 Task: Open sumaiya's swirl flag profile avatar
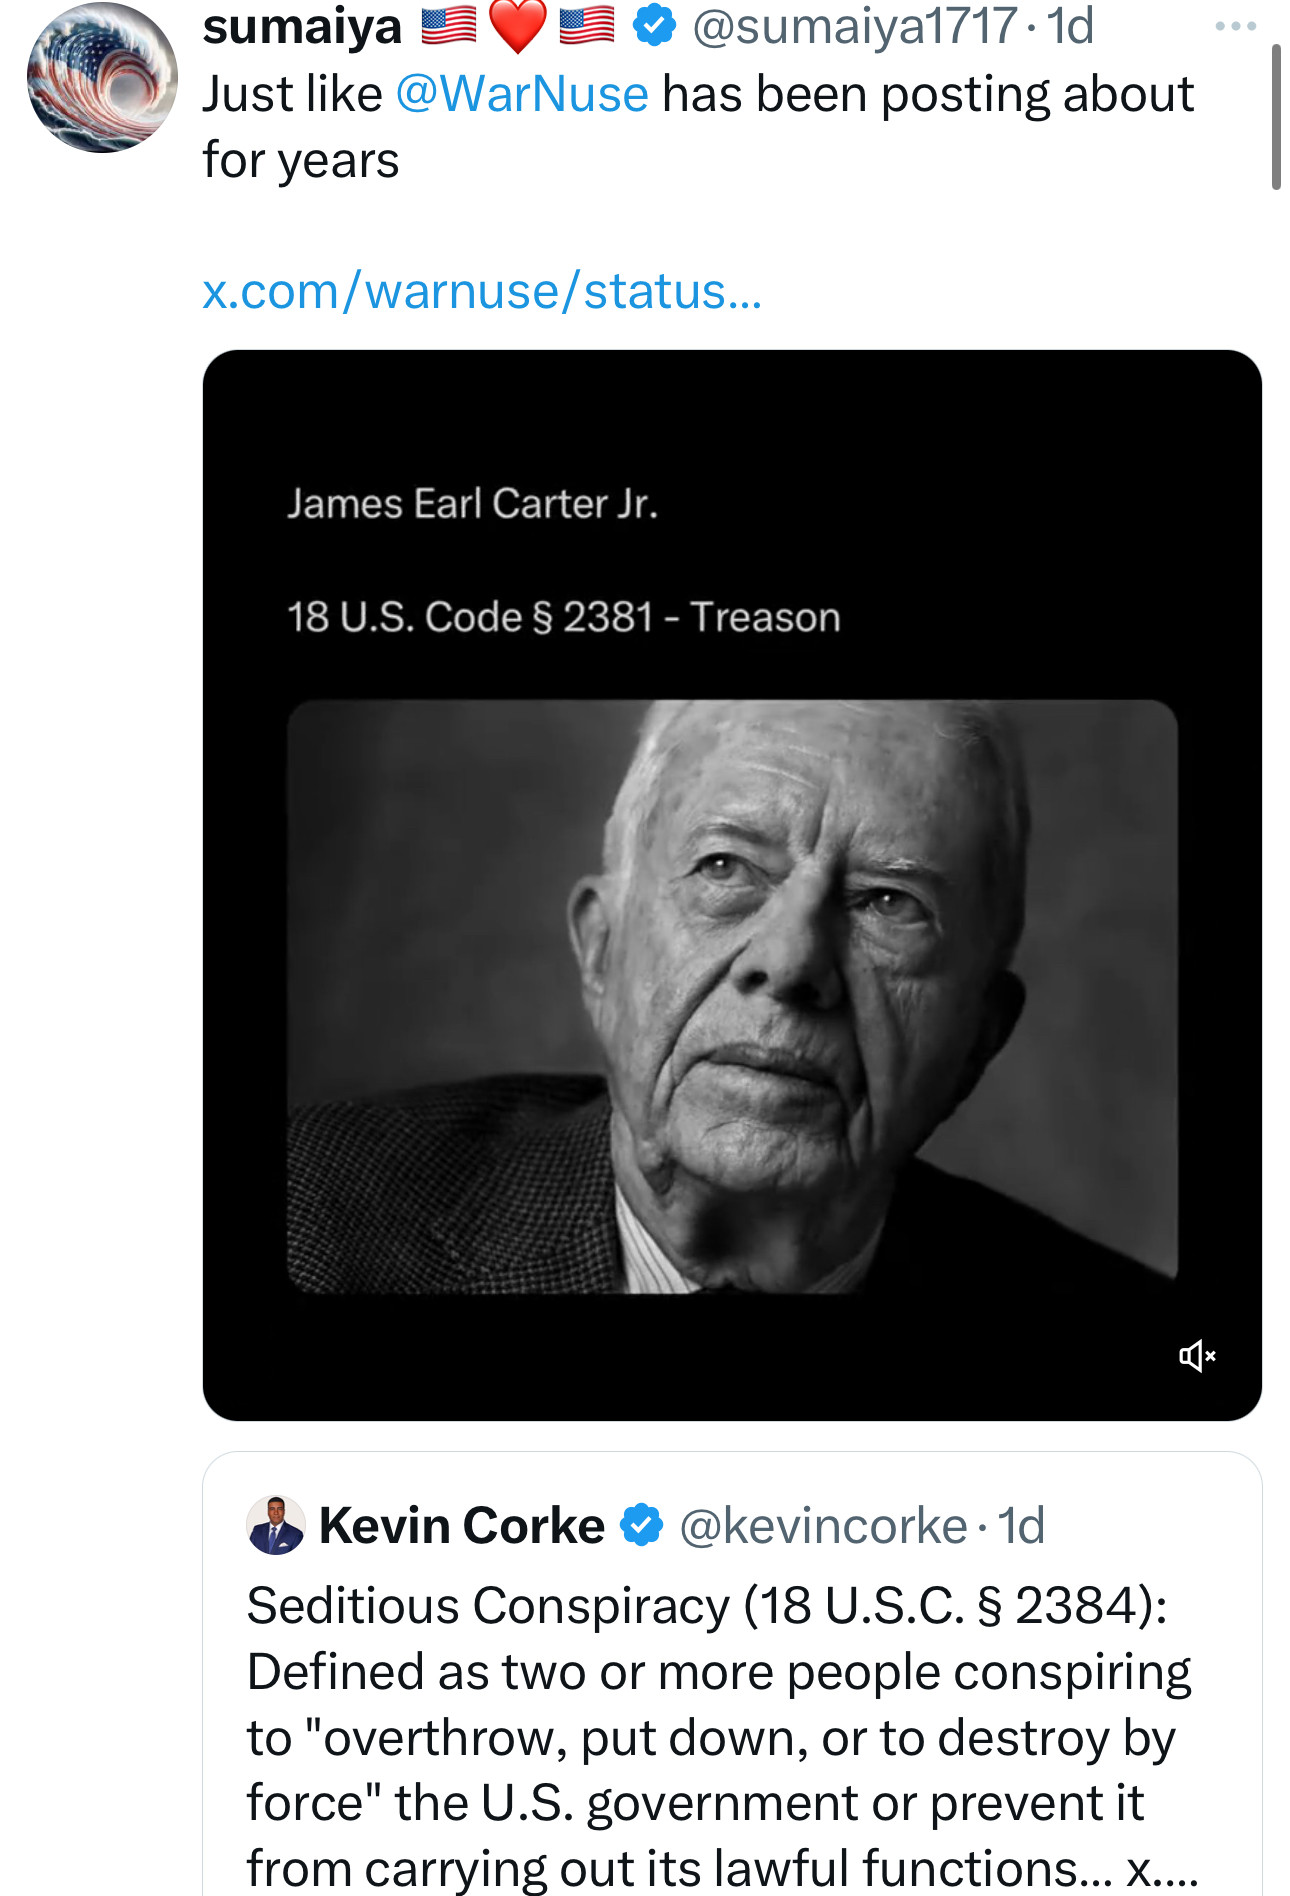coord(101,78)
